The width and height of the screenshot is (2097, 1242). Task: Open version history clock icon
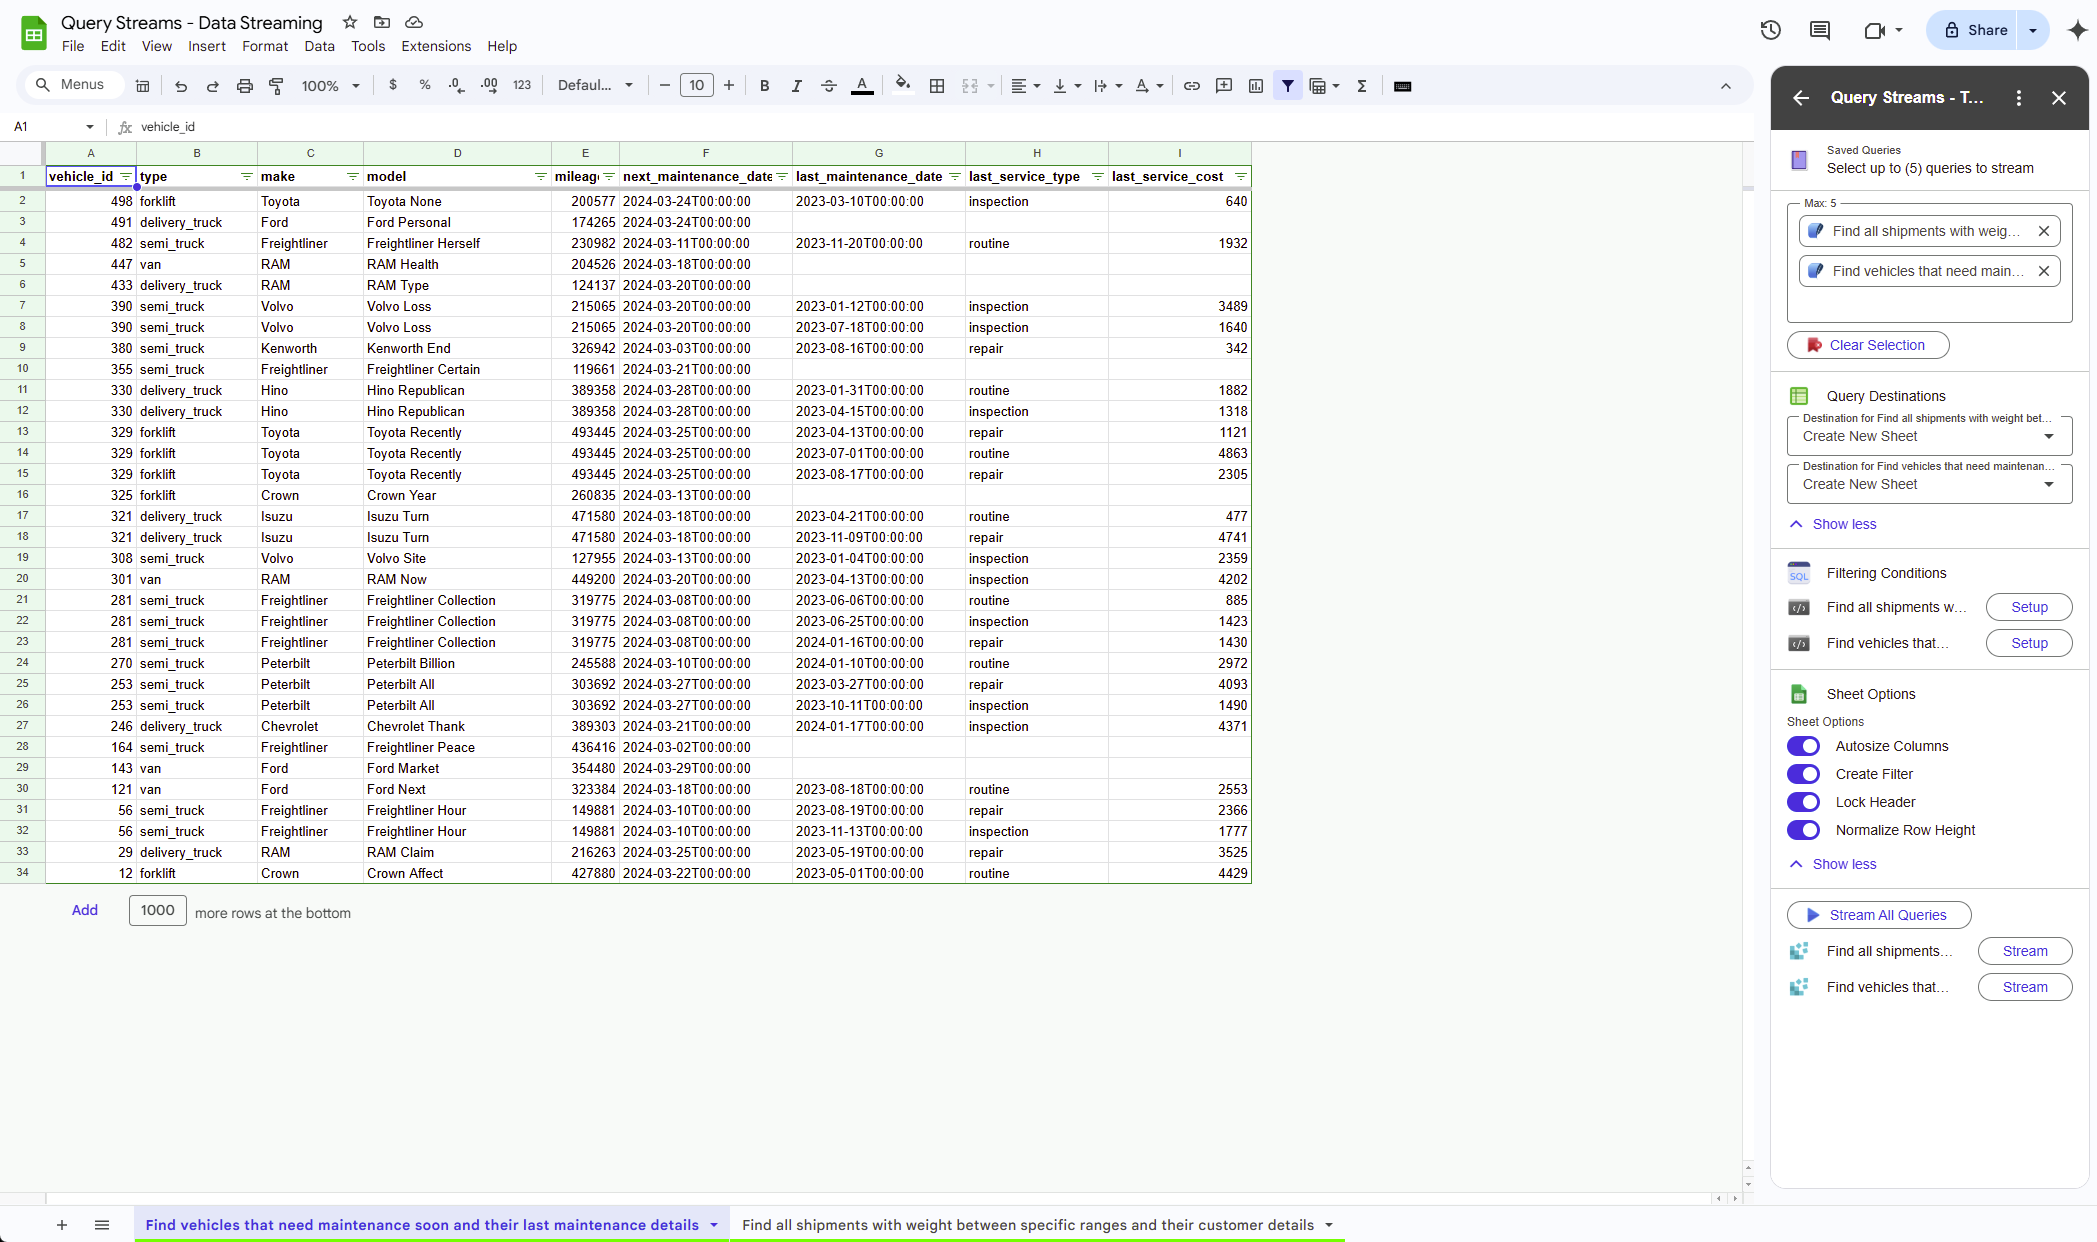(x=1770, y=30)
